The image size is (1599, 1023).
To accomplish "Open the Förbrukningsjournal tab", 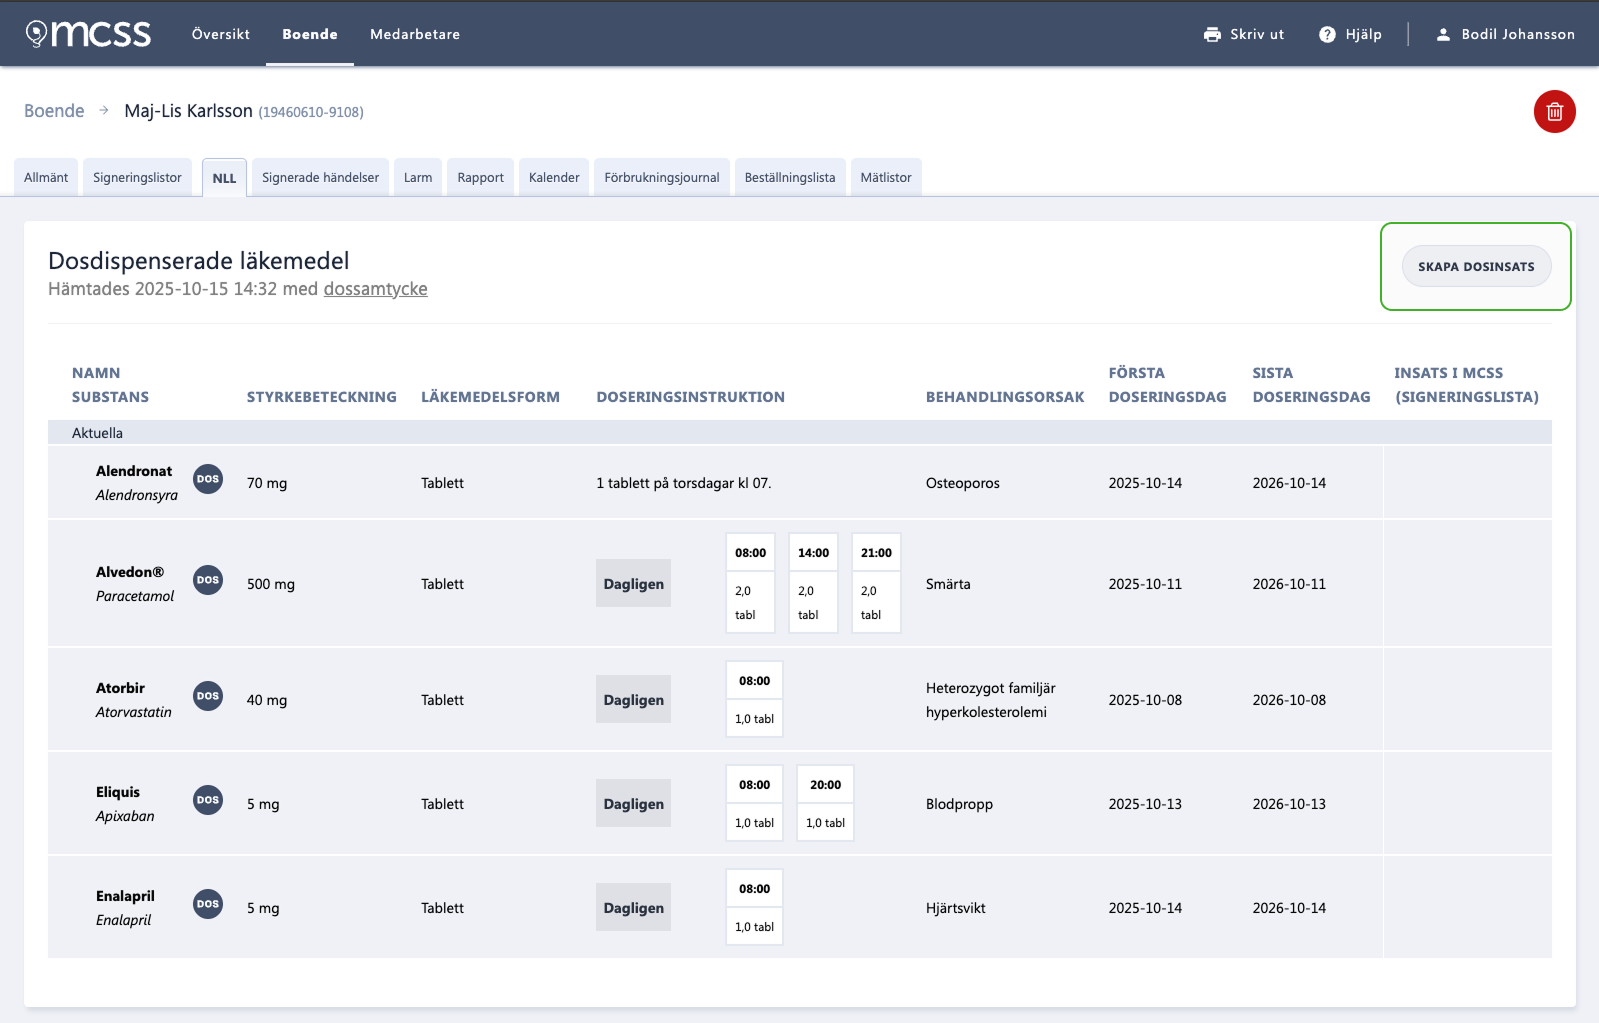I will click(662, 177).
